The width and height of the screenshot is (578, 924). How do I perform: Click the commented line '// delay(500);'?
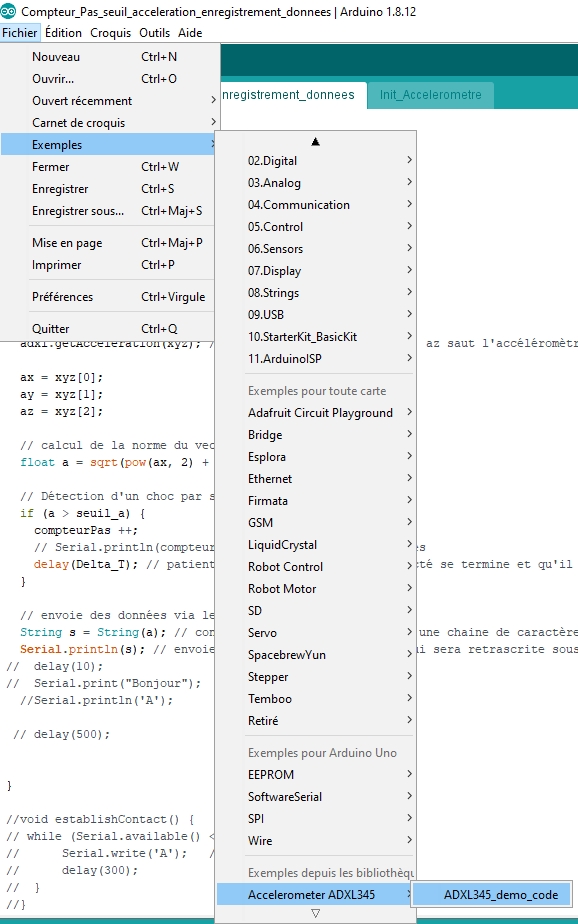point(61,734)
